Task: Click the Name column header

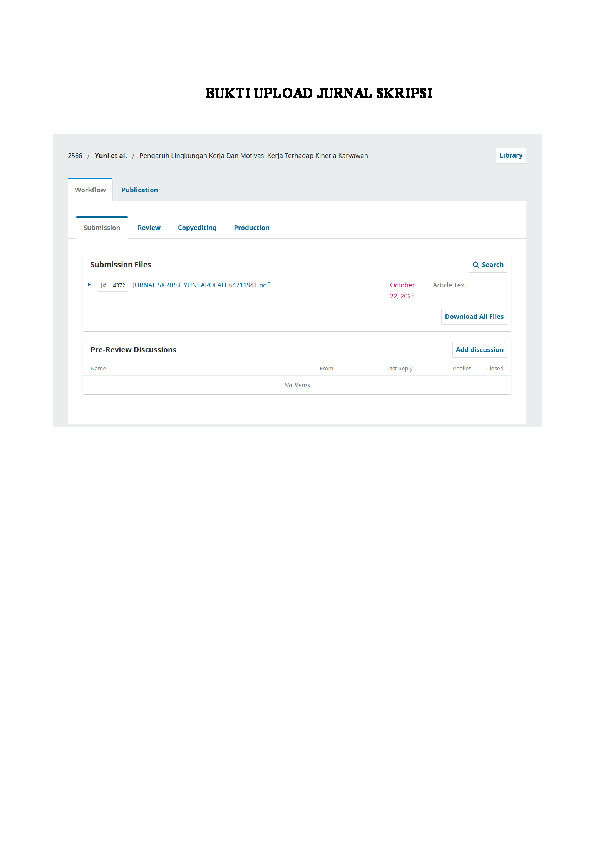Action: pyautogui.click(x=98, y=368)
